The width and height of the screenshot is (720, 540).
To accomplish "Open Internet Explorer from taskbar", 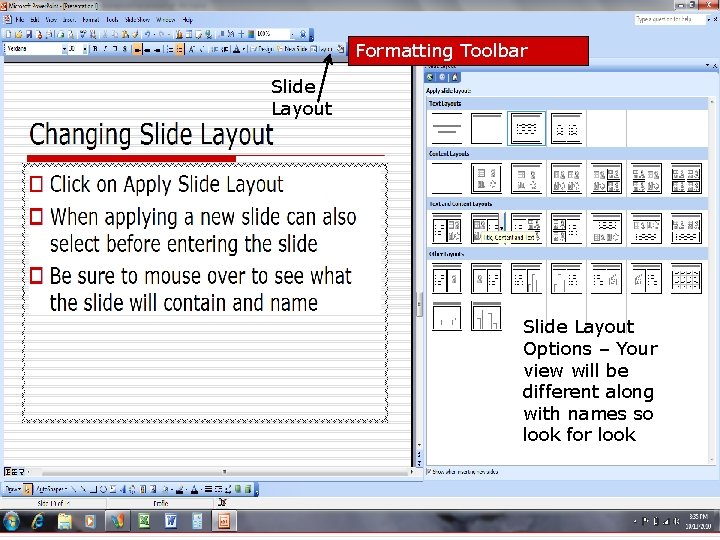I will click(38, 522).
